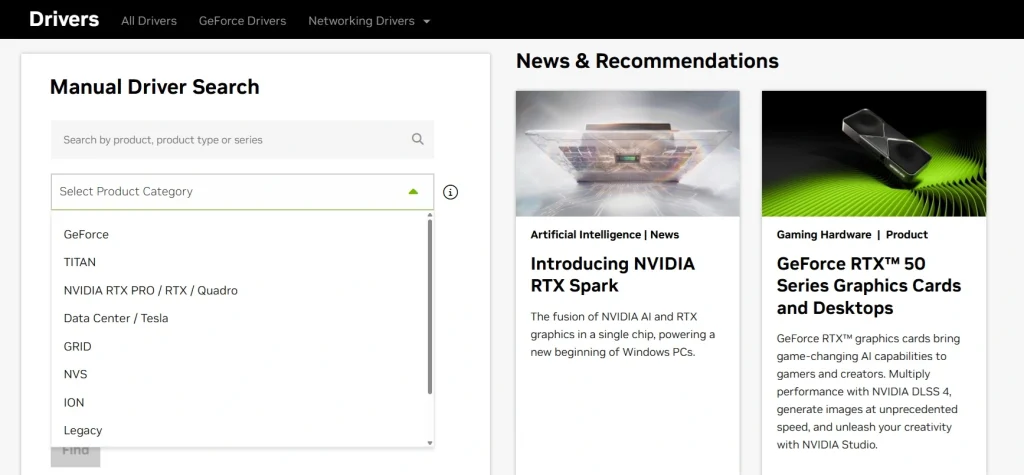Click the search magnifier icon
1024x475 pixels.
tap(417, 139)
